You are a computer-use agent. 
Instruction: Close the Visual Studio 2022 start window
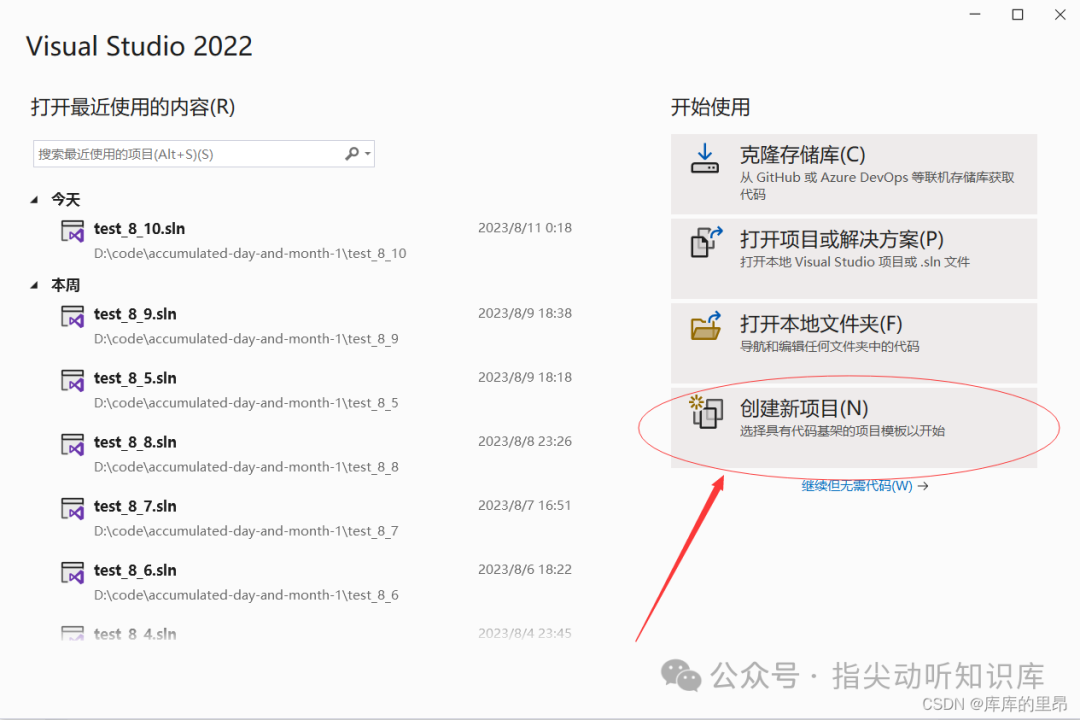pyautogui.click(x=1060, y=14)
